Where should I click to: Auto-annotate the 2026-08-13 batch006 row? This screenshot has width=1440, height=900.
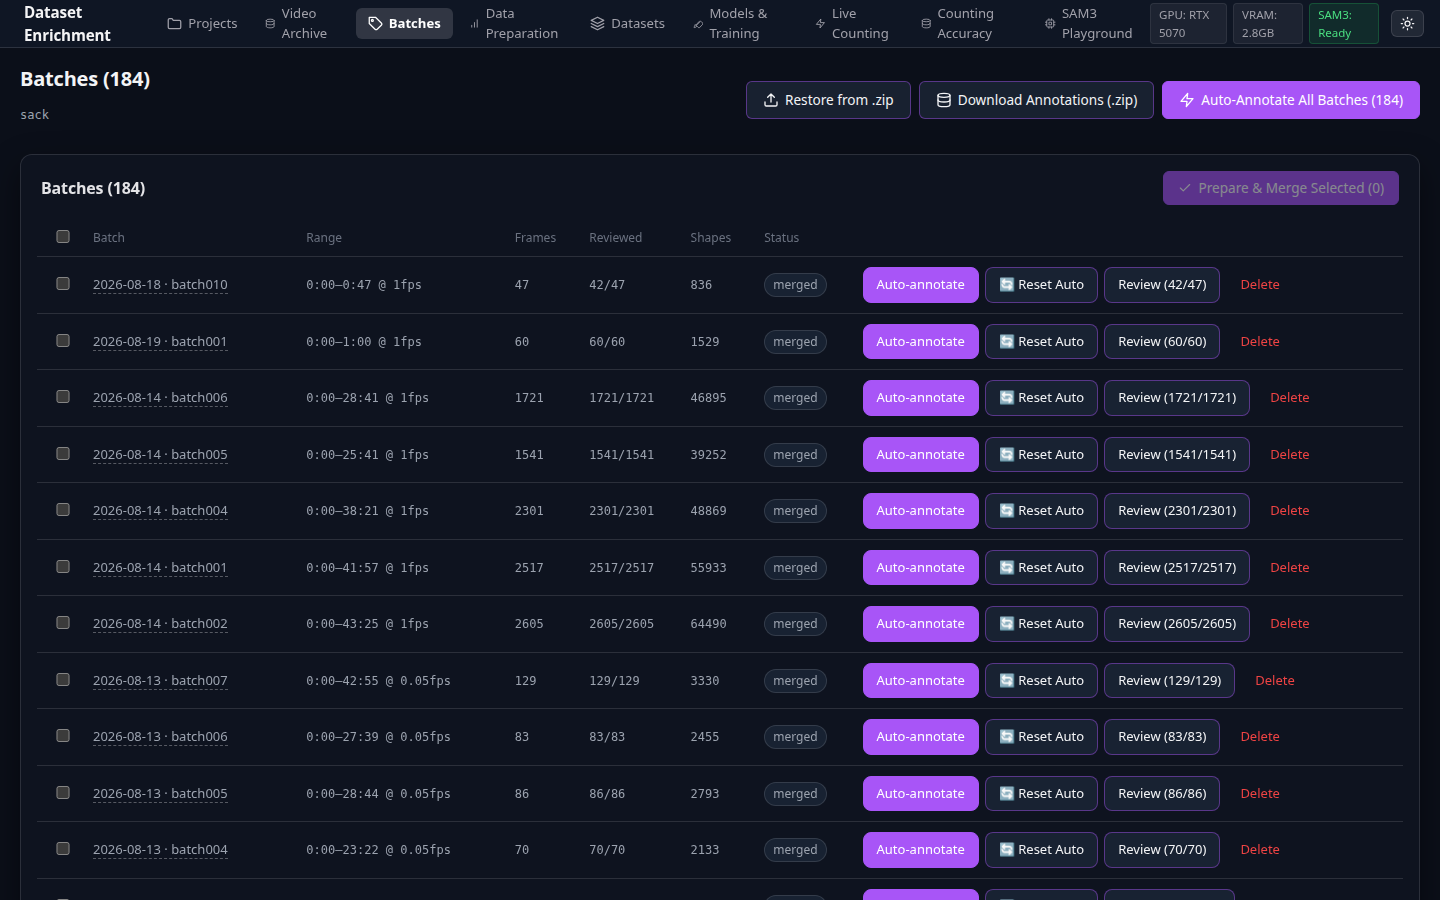(920, 737)
